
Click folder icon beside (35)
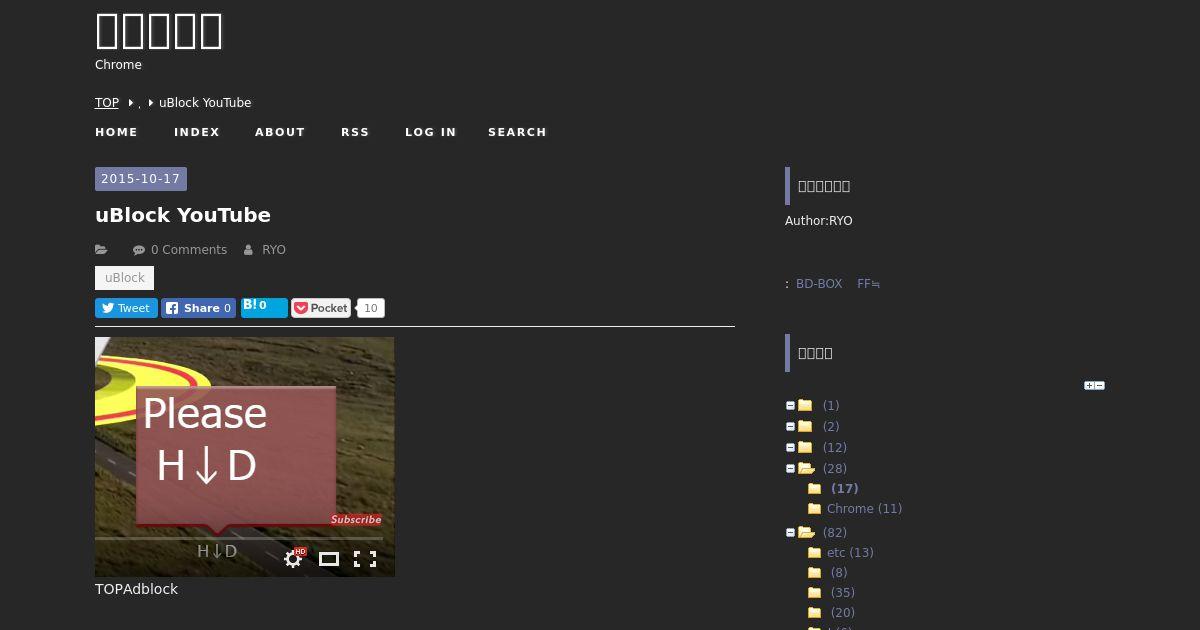coord(814,593)
